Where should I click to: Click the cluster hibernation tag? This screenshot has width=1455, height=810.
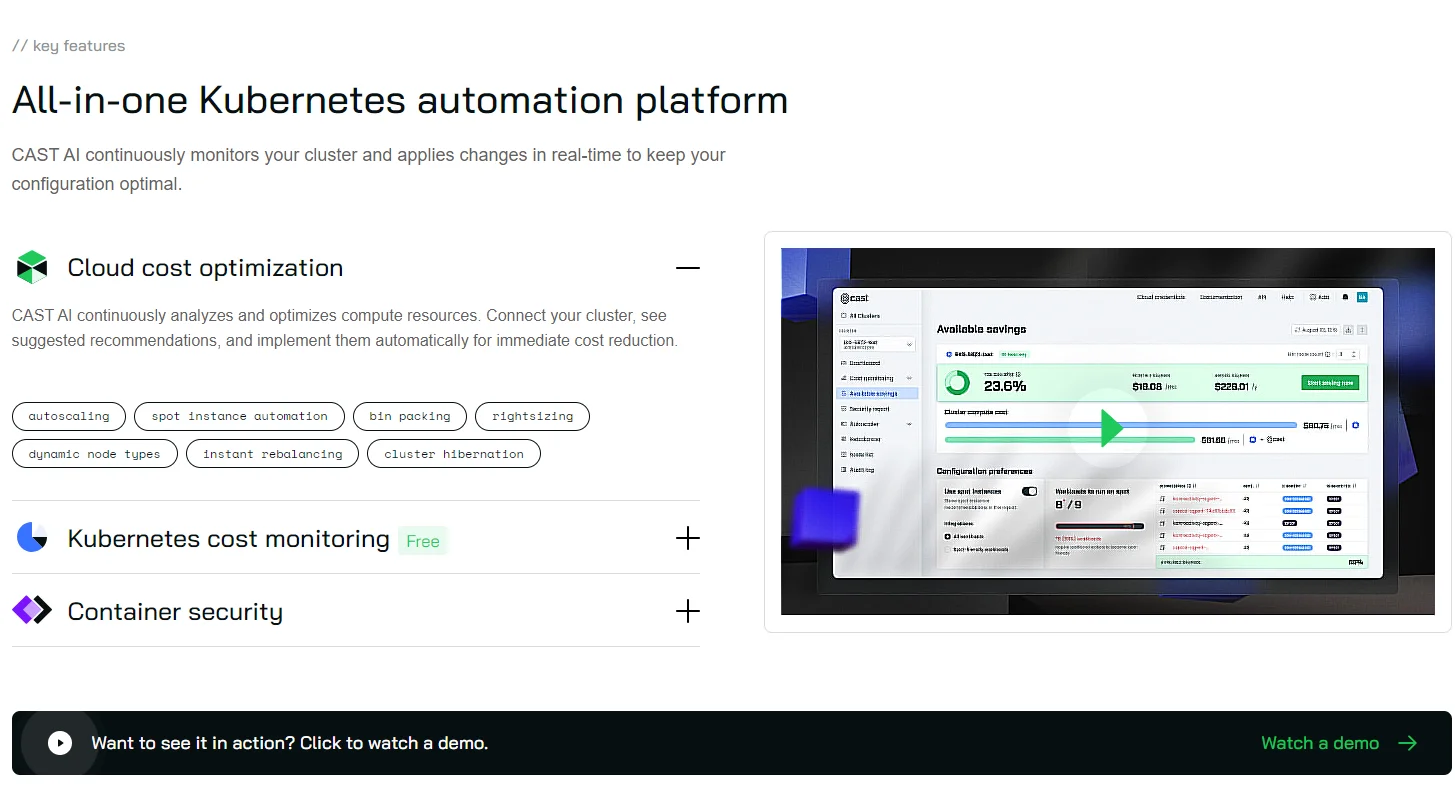(x=454, y=454)
